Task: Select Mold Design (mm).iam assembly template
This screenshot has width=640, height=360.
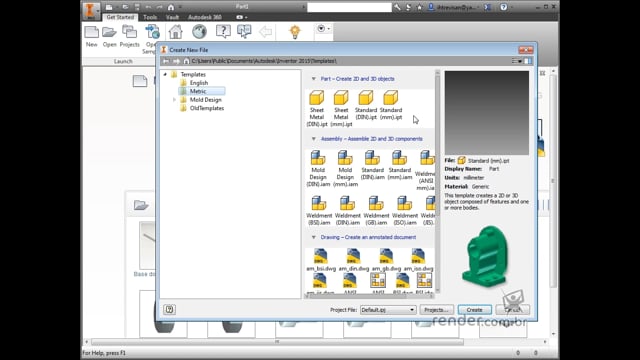Action: click(345, 168)
